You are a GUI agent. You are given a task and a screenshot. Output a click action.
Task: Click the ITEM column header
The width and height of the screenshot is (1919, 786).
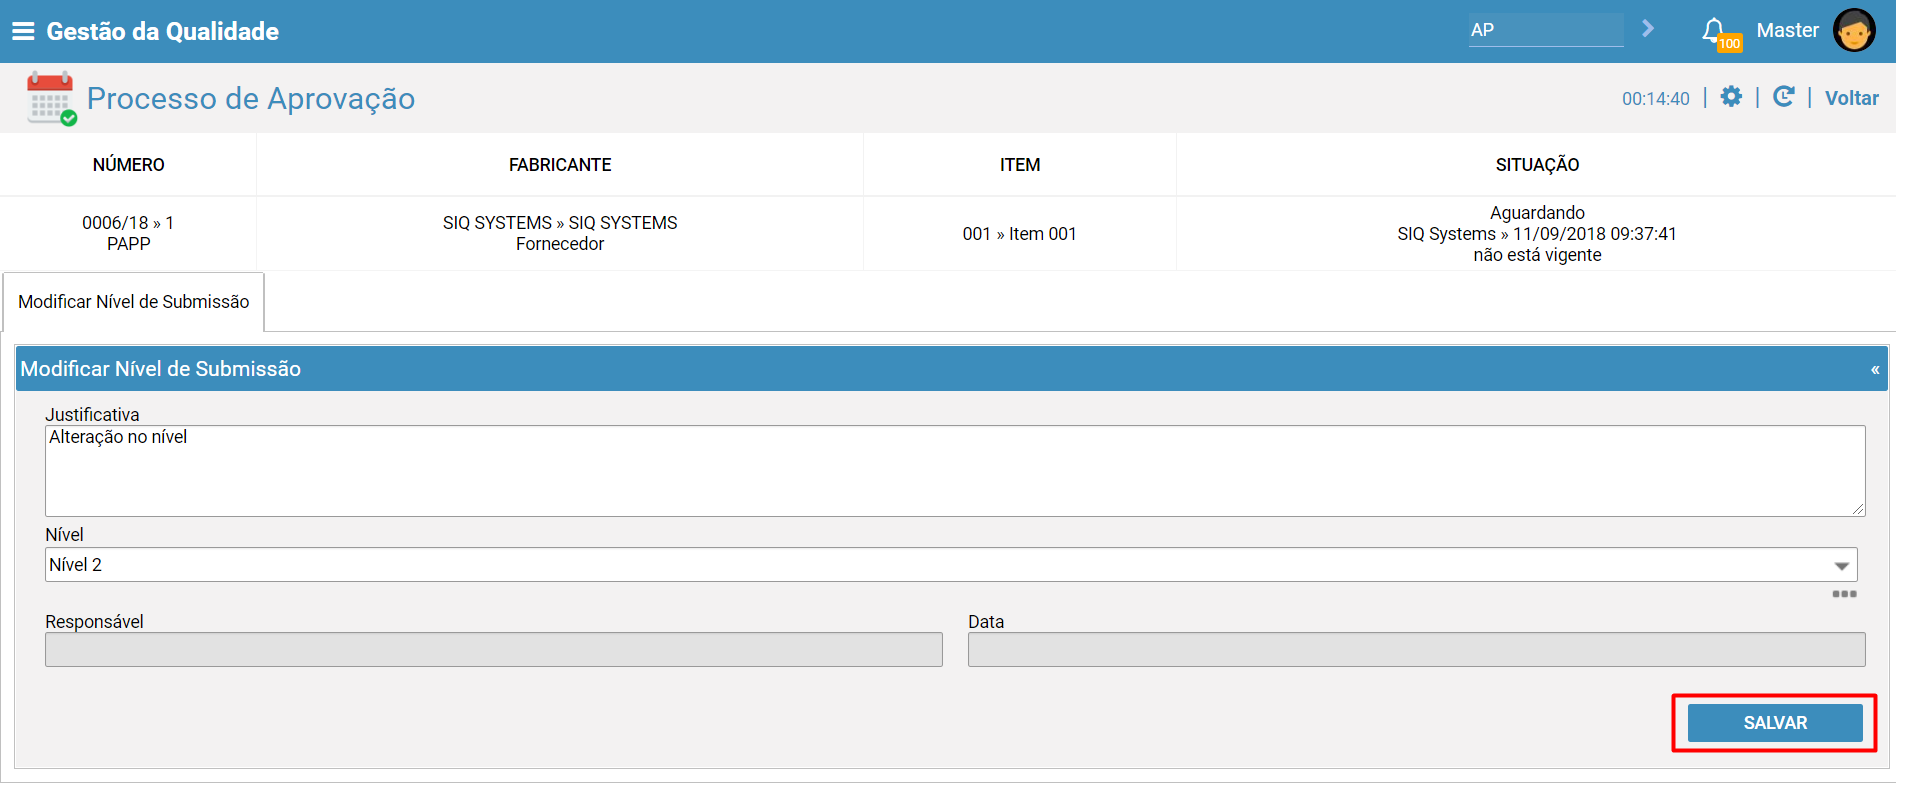[1020, 165]
